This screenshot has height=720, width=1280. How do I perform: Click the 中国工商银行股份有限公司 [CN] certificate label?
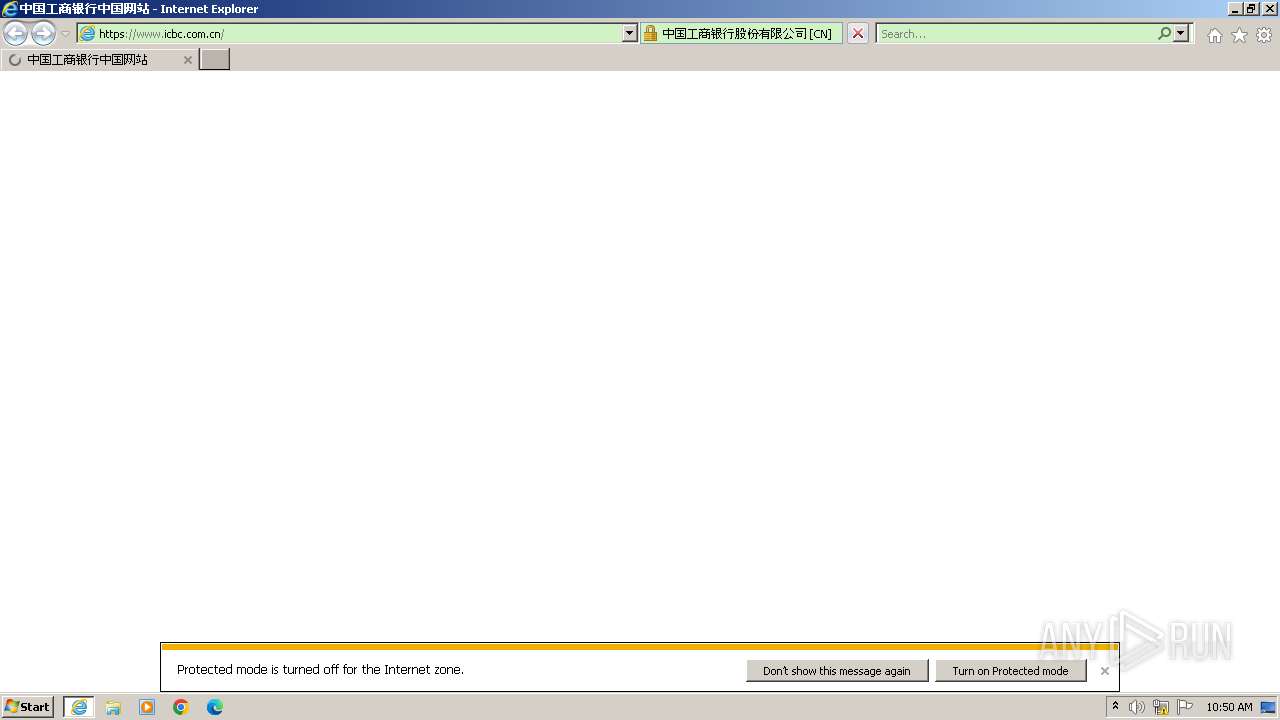tap(746, 33)
